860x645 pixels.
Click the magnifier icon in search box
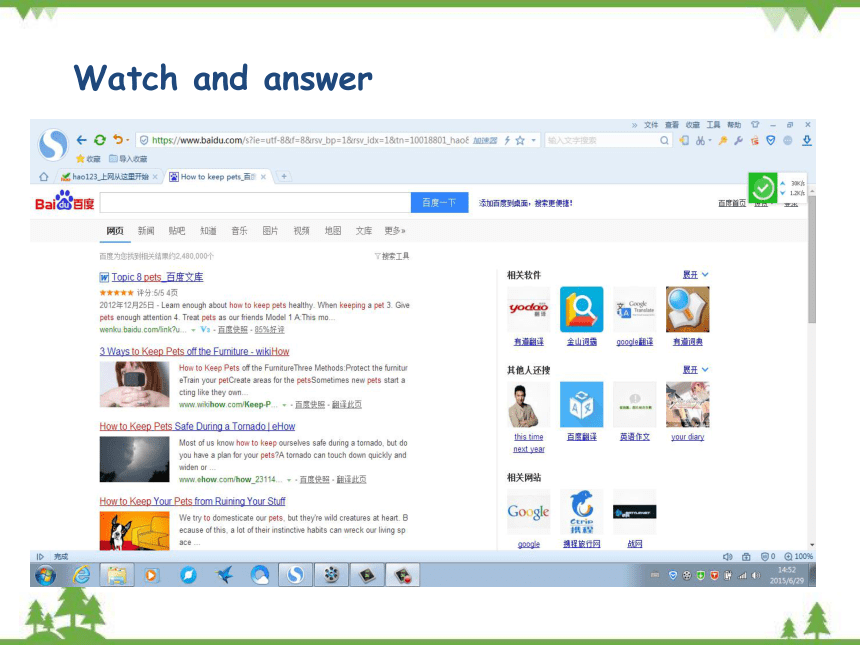664,140
